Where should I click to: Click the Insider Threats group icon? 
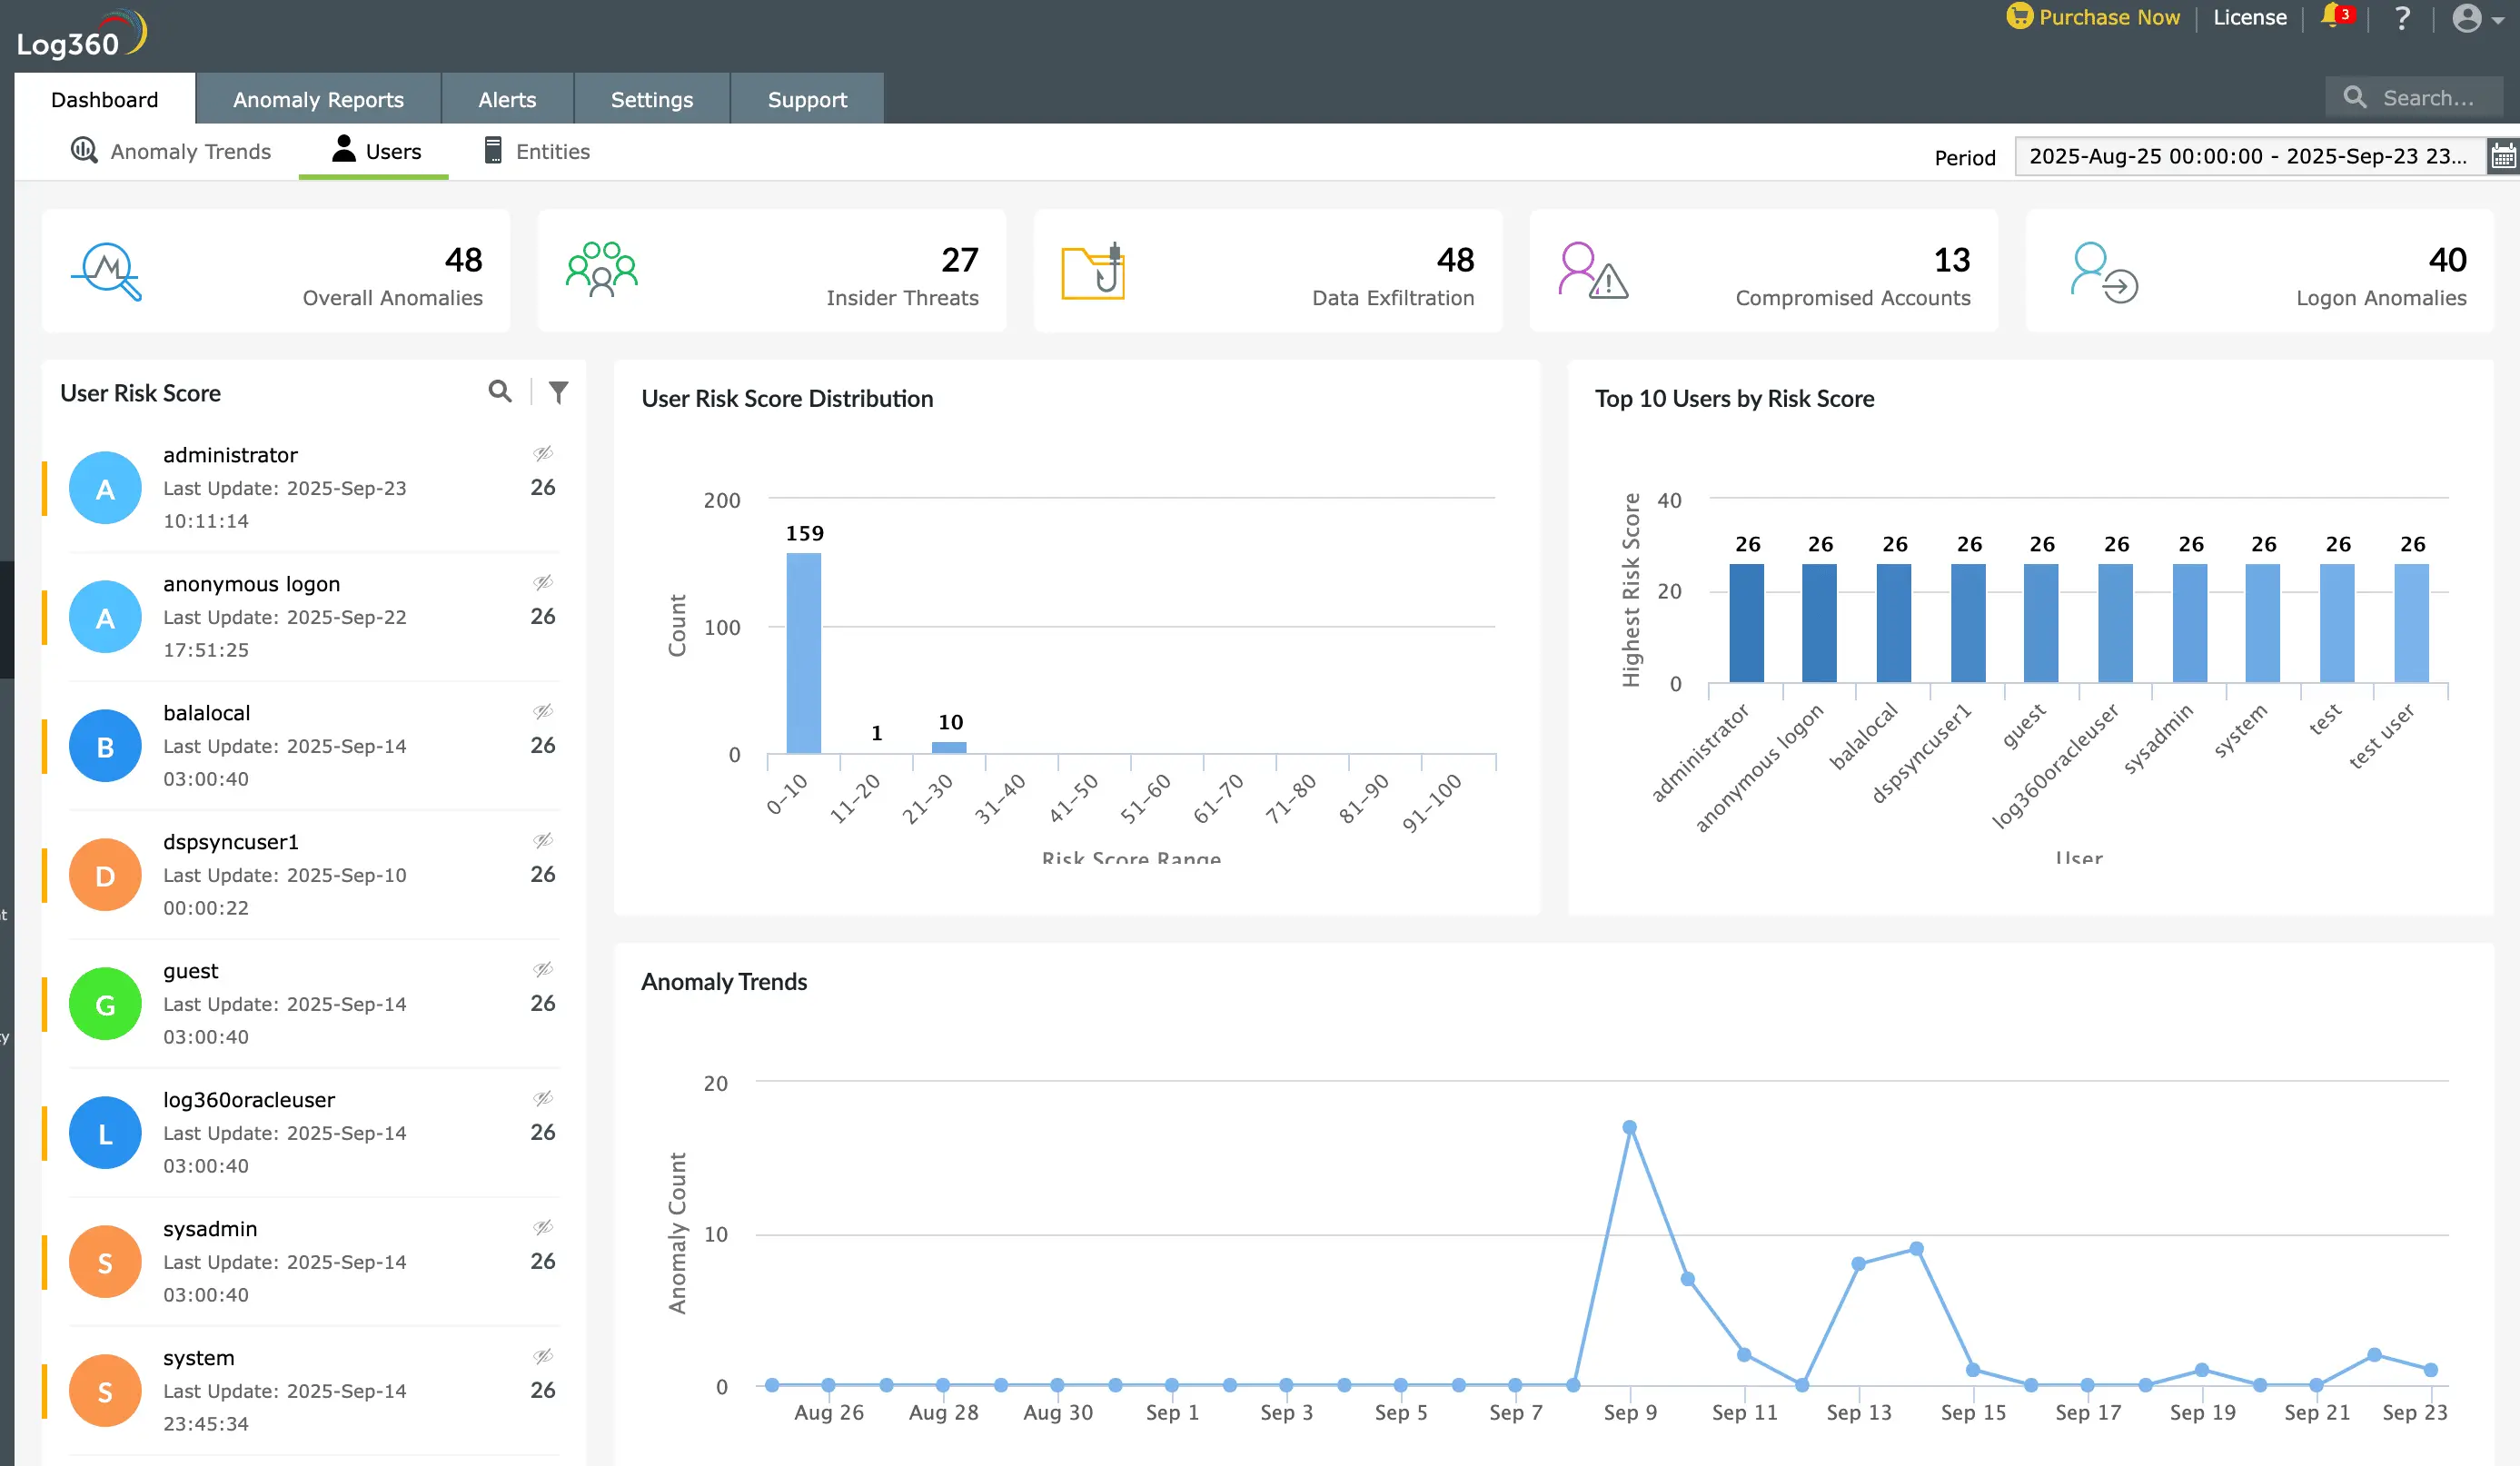pos(601,270)
